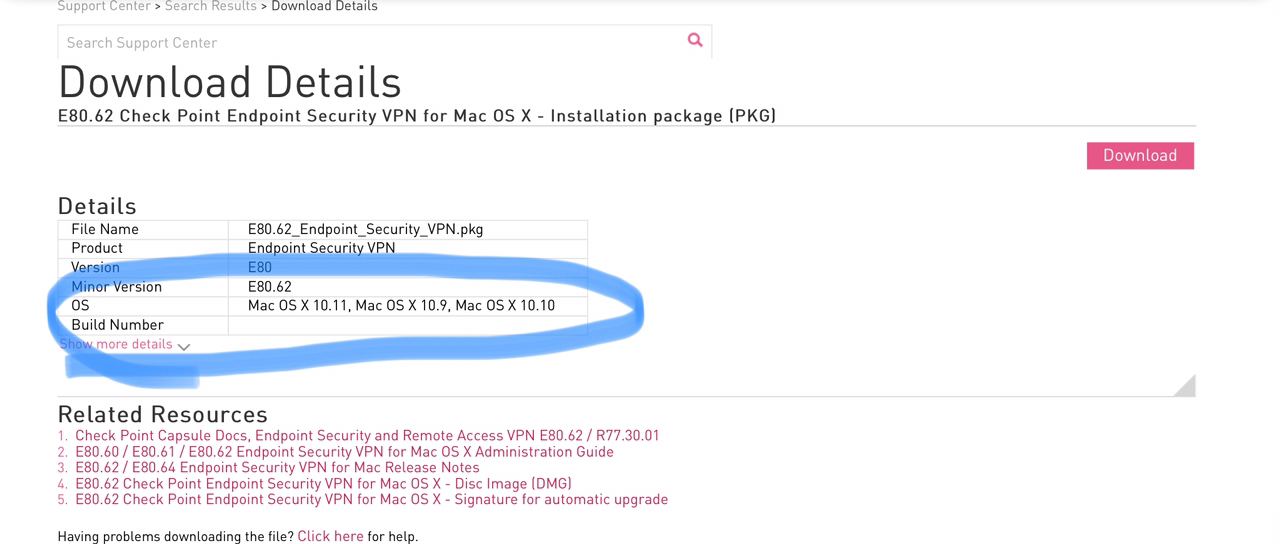Click the Show more details link
Image resolution: width=1280 pixels, height=544 pixels.
[x=116, y=344]
